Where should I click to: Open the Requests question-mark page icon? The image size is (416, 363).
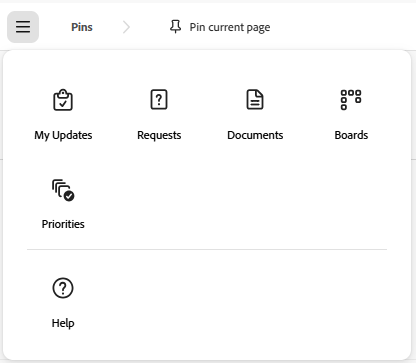[x=159, y=99]
